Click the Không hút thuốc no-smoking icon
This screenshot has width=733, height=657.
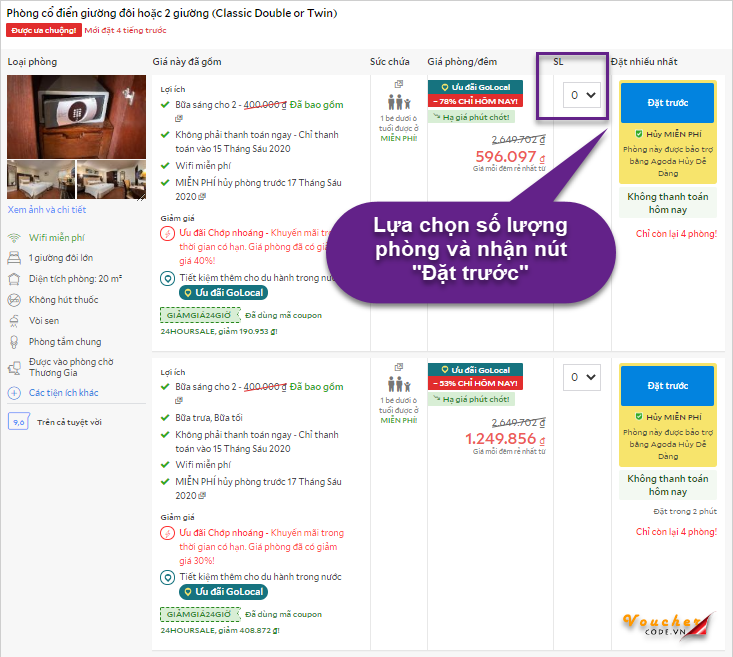tap(14, 299)
